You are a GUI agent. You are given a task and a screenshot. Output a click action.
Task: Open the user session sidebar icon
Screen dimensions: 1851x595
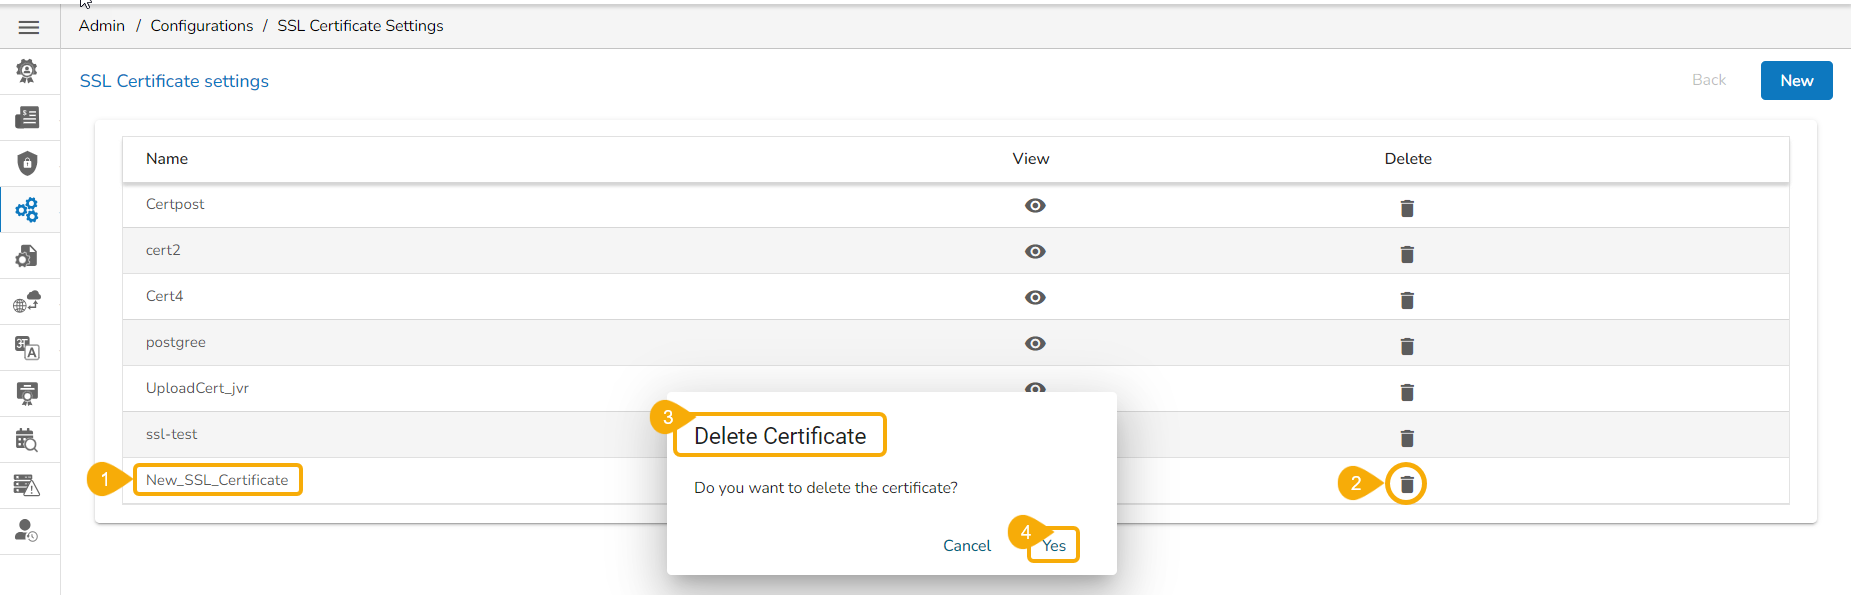click(x=27, y=531)
